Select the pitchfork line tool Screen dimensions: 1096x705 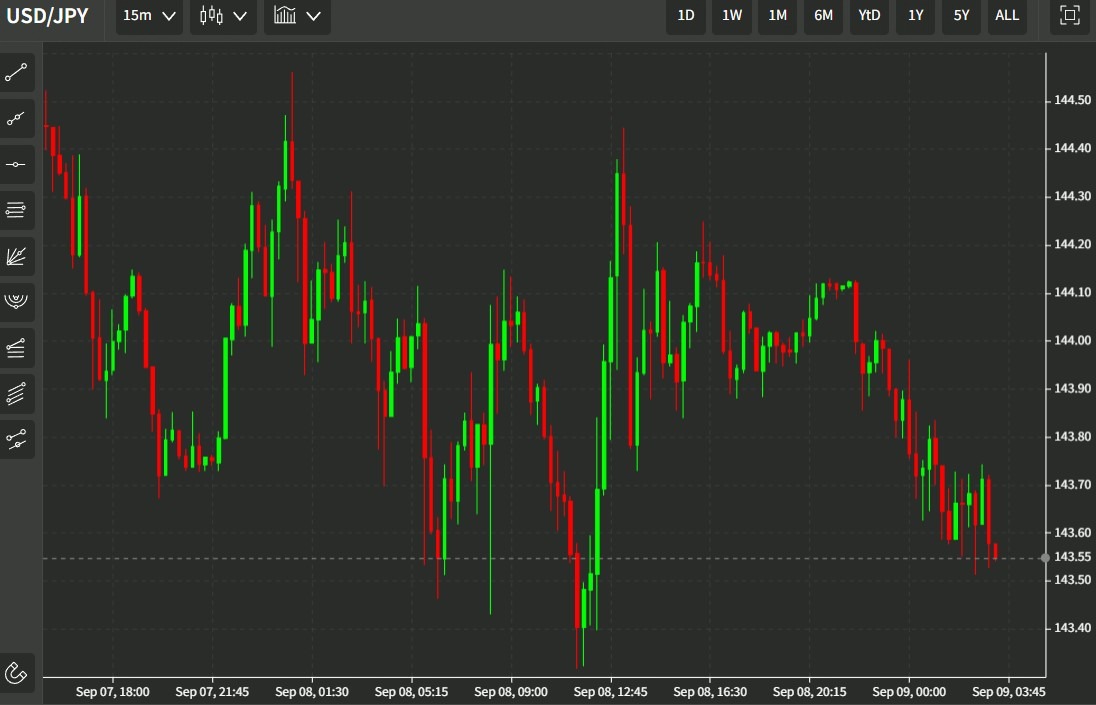pos(17,439)
